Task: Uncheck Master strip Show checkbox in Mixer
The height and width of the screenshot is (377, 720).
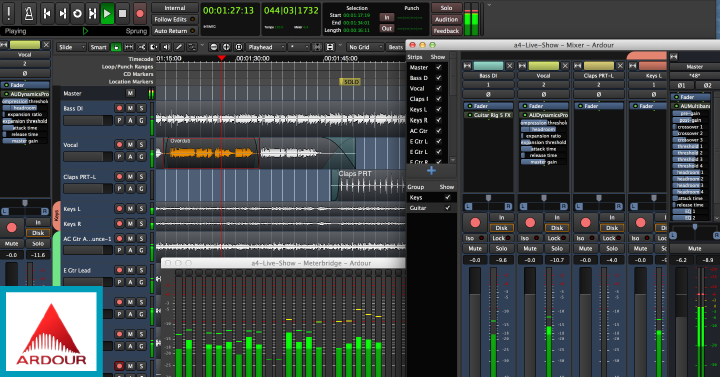Action: (439, 67)
